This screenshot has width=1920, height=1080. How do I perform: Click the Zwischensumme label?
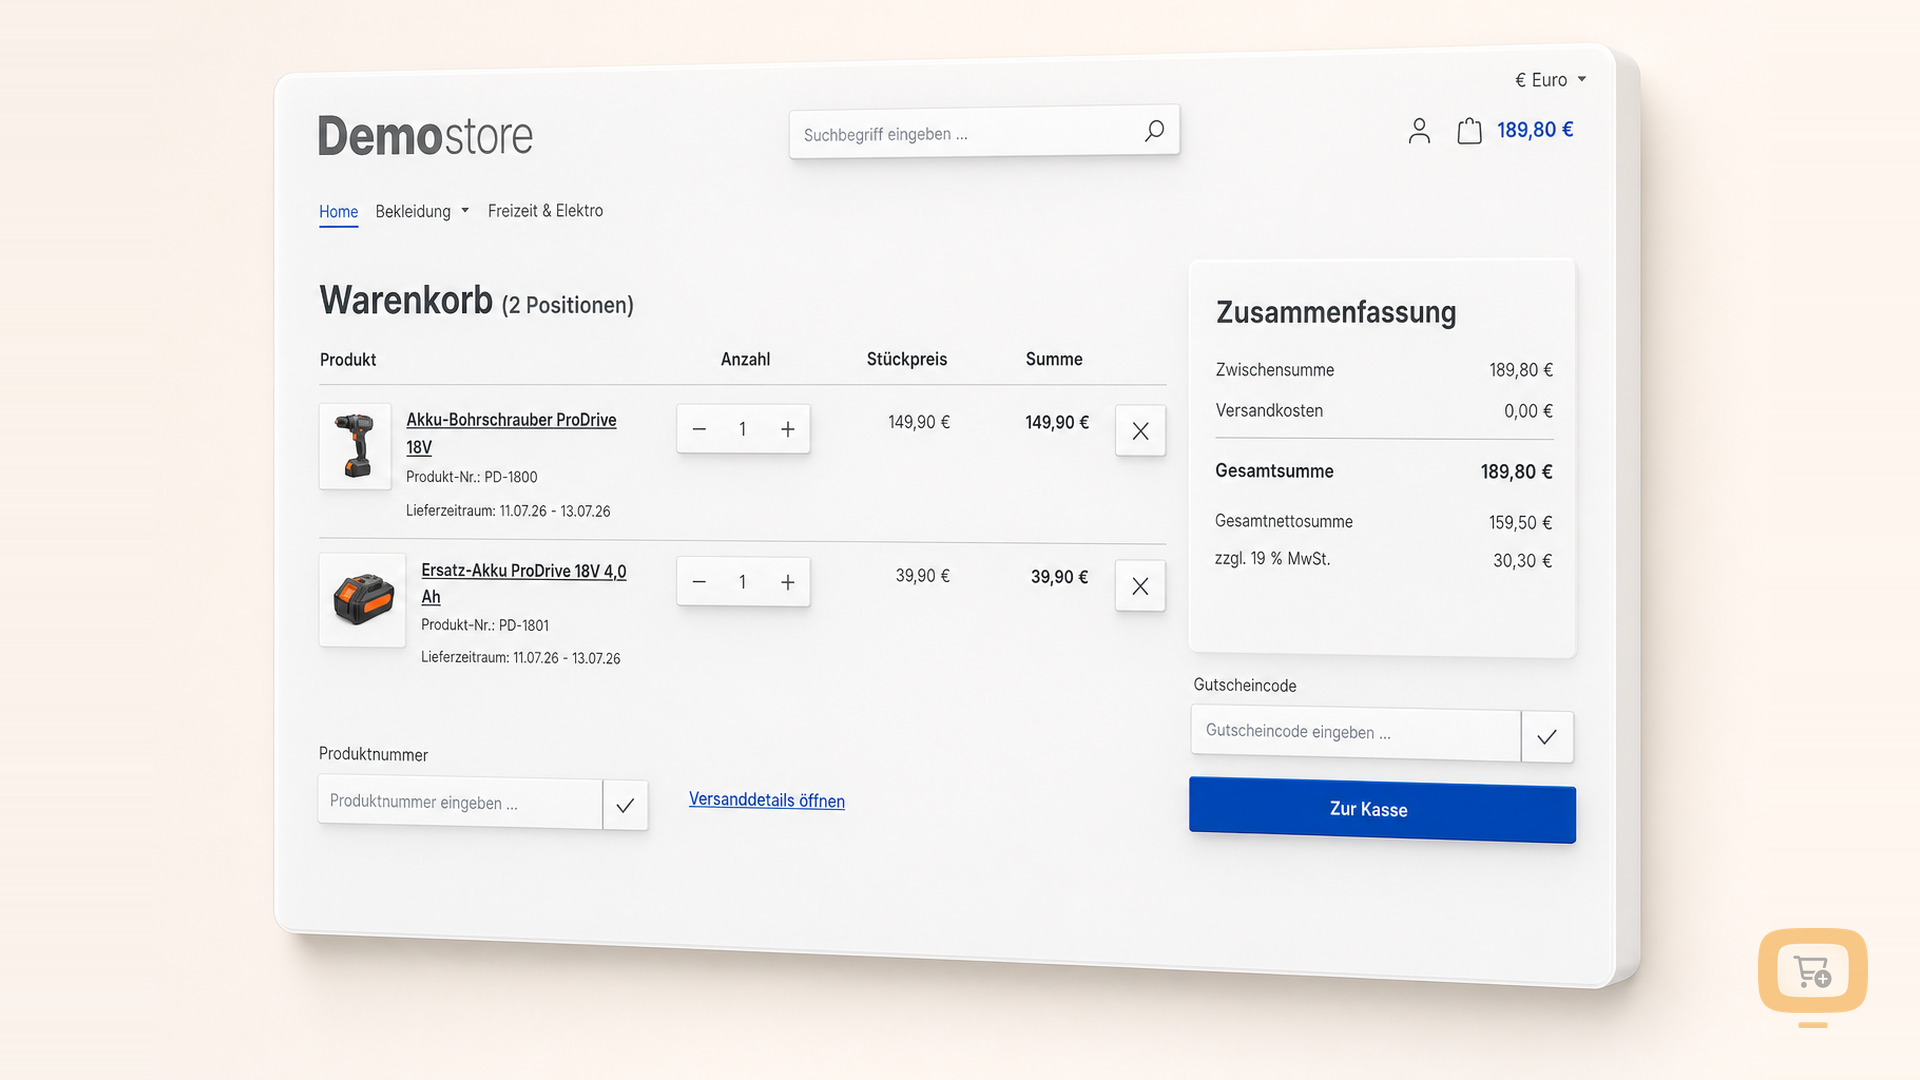click(x=1275, y=370)
